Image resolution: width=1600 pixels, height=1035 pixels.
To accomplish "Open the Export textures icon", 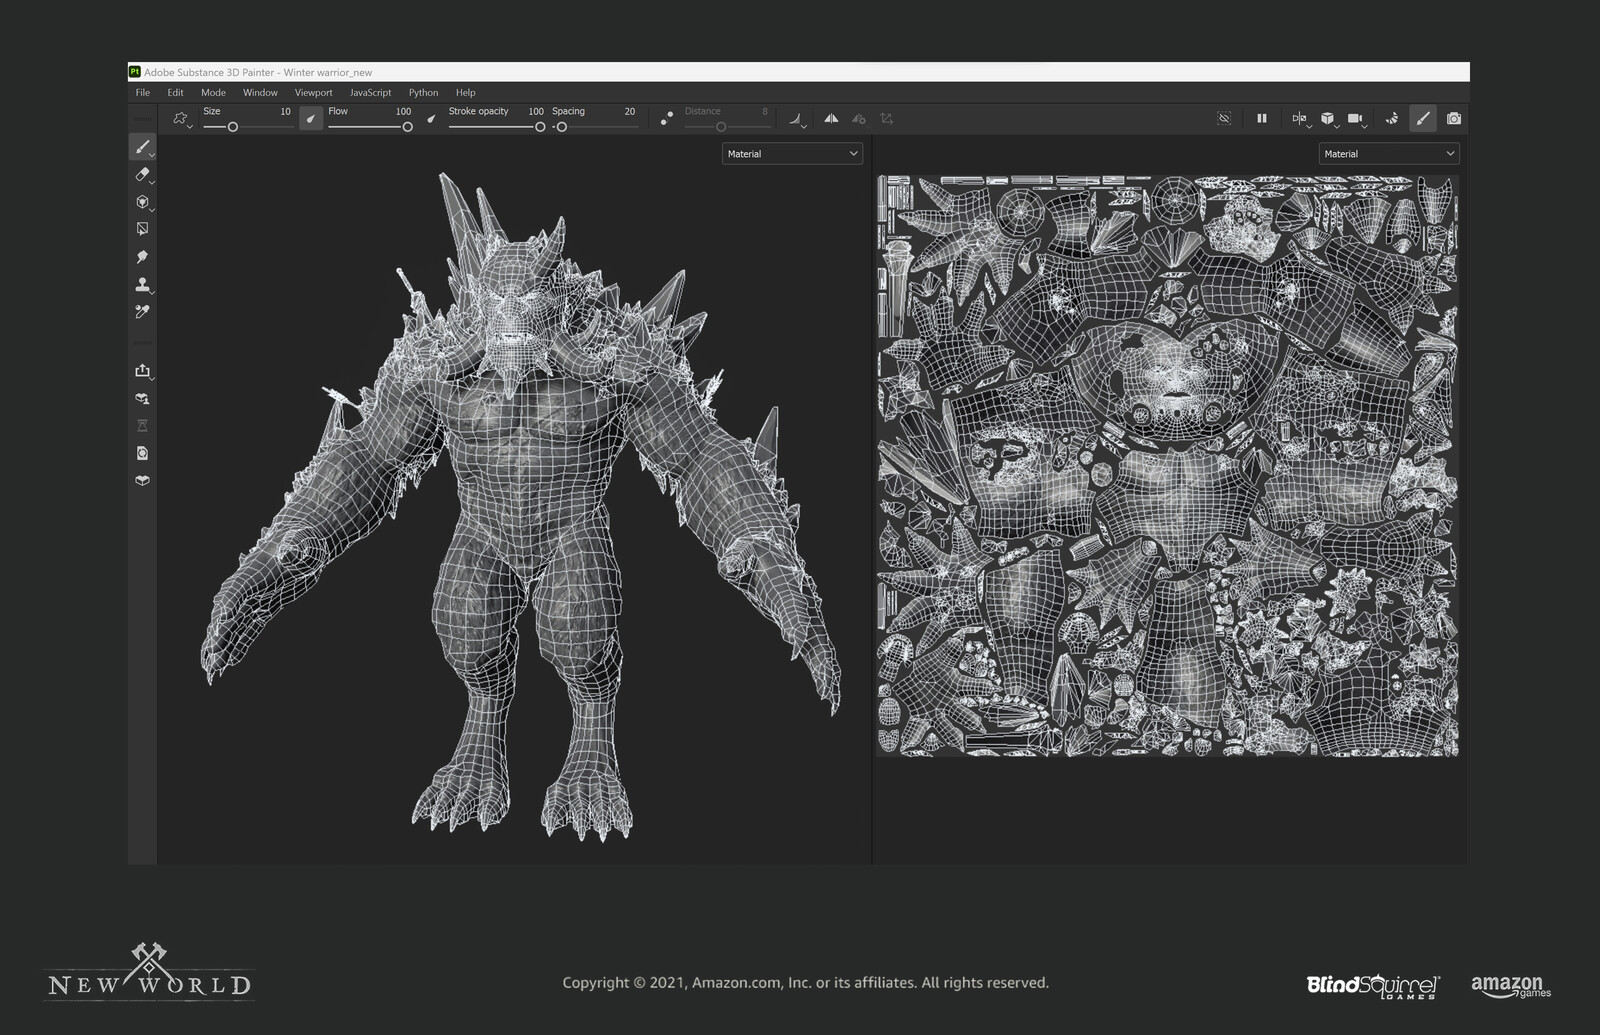I will [142, 371].
